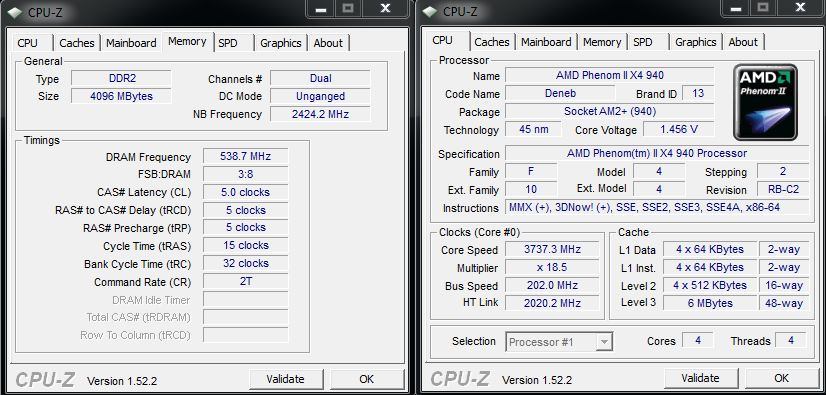
Task: Click the DDR2 memory type field
Action: [122, 79]
